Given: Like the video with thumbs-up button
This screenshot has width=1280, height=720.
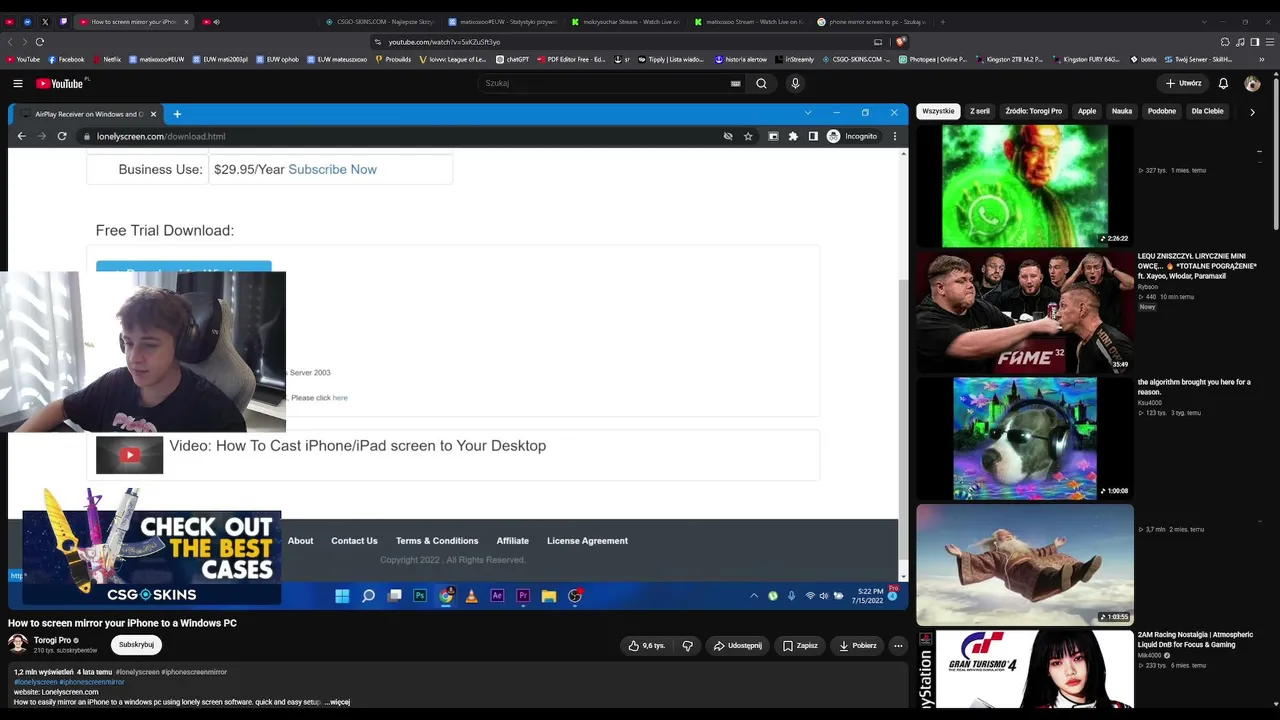Looking at the screenshot, I should tap(646, 646).
